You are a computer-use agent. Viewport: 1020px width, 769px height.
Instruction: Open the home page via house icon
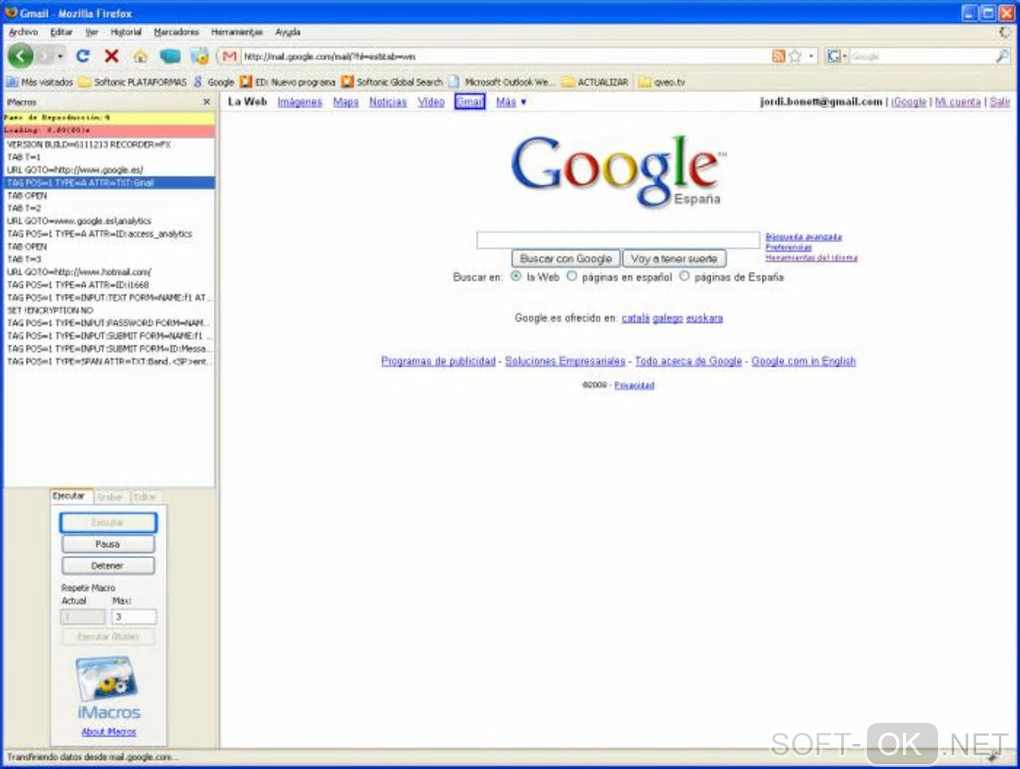click(140, 57)
